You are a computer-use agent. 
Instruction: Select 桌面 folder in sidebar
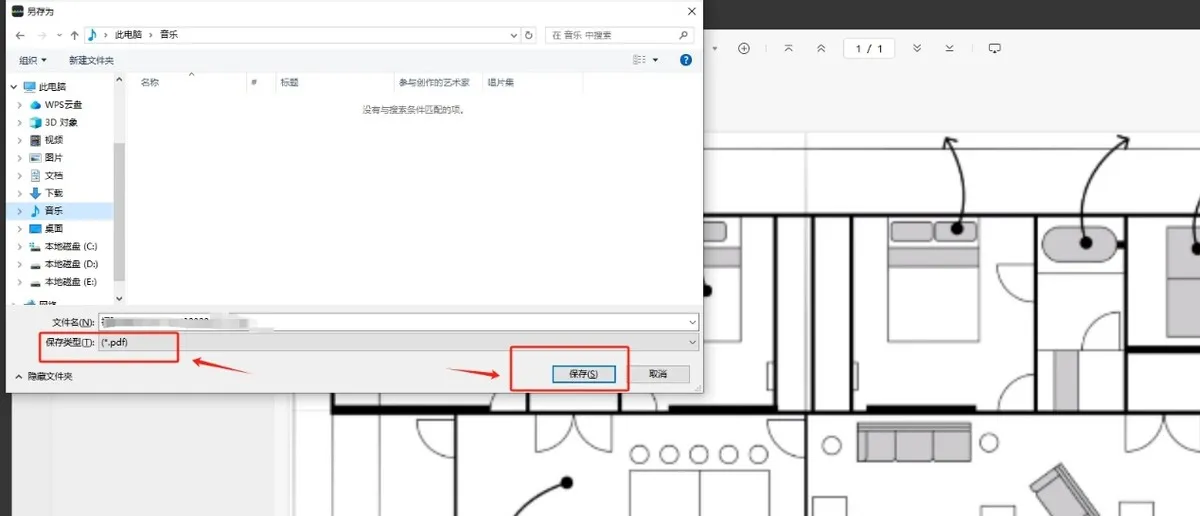click(53, 229)
